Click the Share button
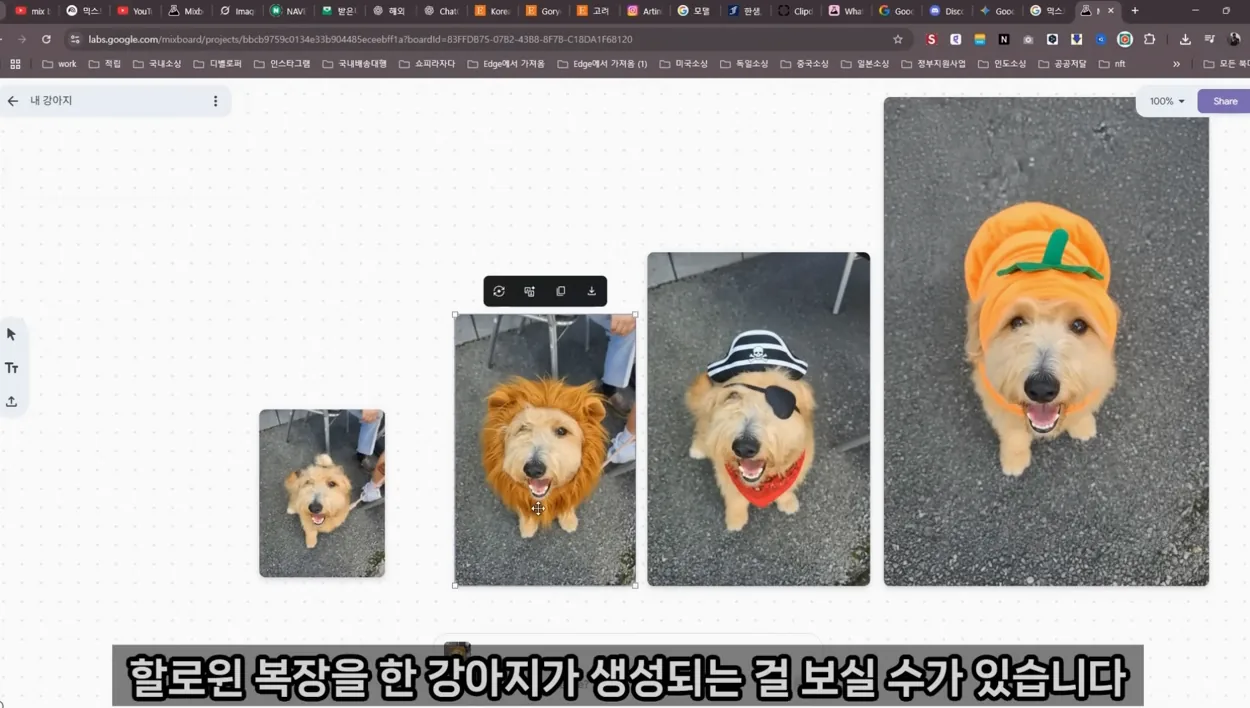 1224,101
